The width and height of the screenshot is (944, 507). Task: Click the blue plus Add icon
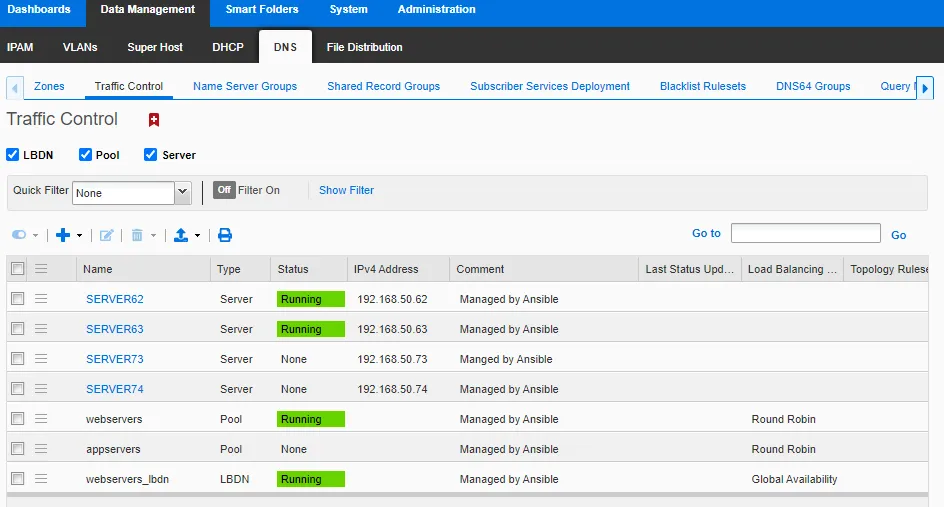[63, 235]
